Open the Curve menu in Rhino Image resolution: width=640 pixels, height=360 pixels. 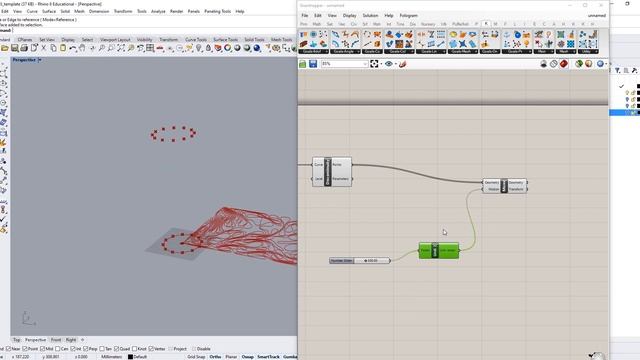click(x=32, y=11)
